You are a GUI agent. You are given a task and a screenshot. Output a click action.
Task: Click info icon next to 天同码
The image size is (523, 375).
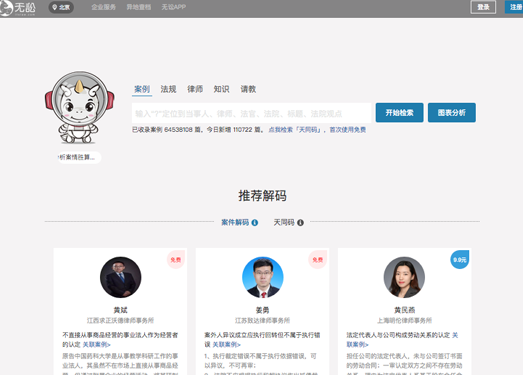pyautogui.click(x=300, y=223)
